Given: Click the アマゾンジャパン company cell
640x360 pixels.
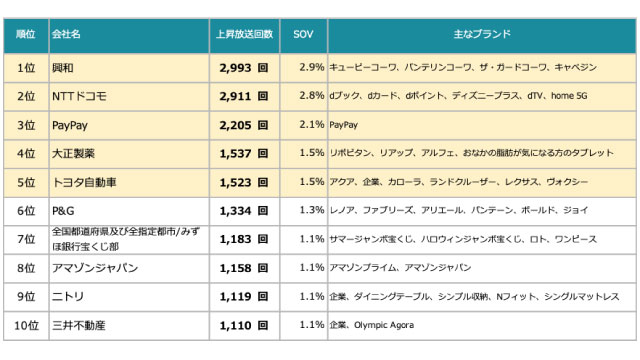Looking at the screenshot, I should (x=129, y=268).
